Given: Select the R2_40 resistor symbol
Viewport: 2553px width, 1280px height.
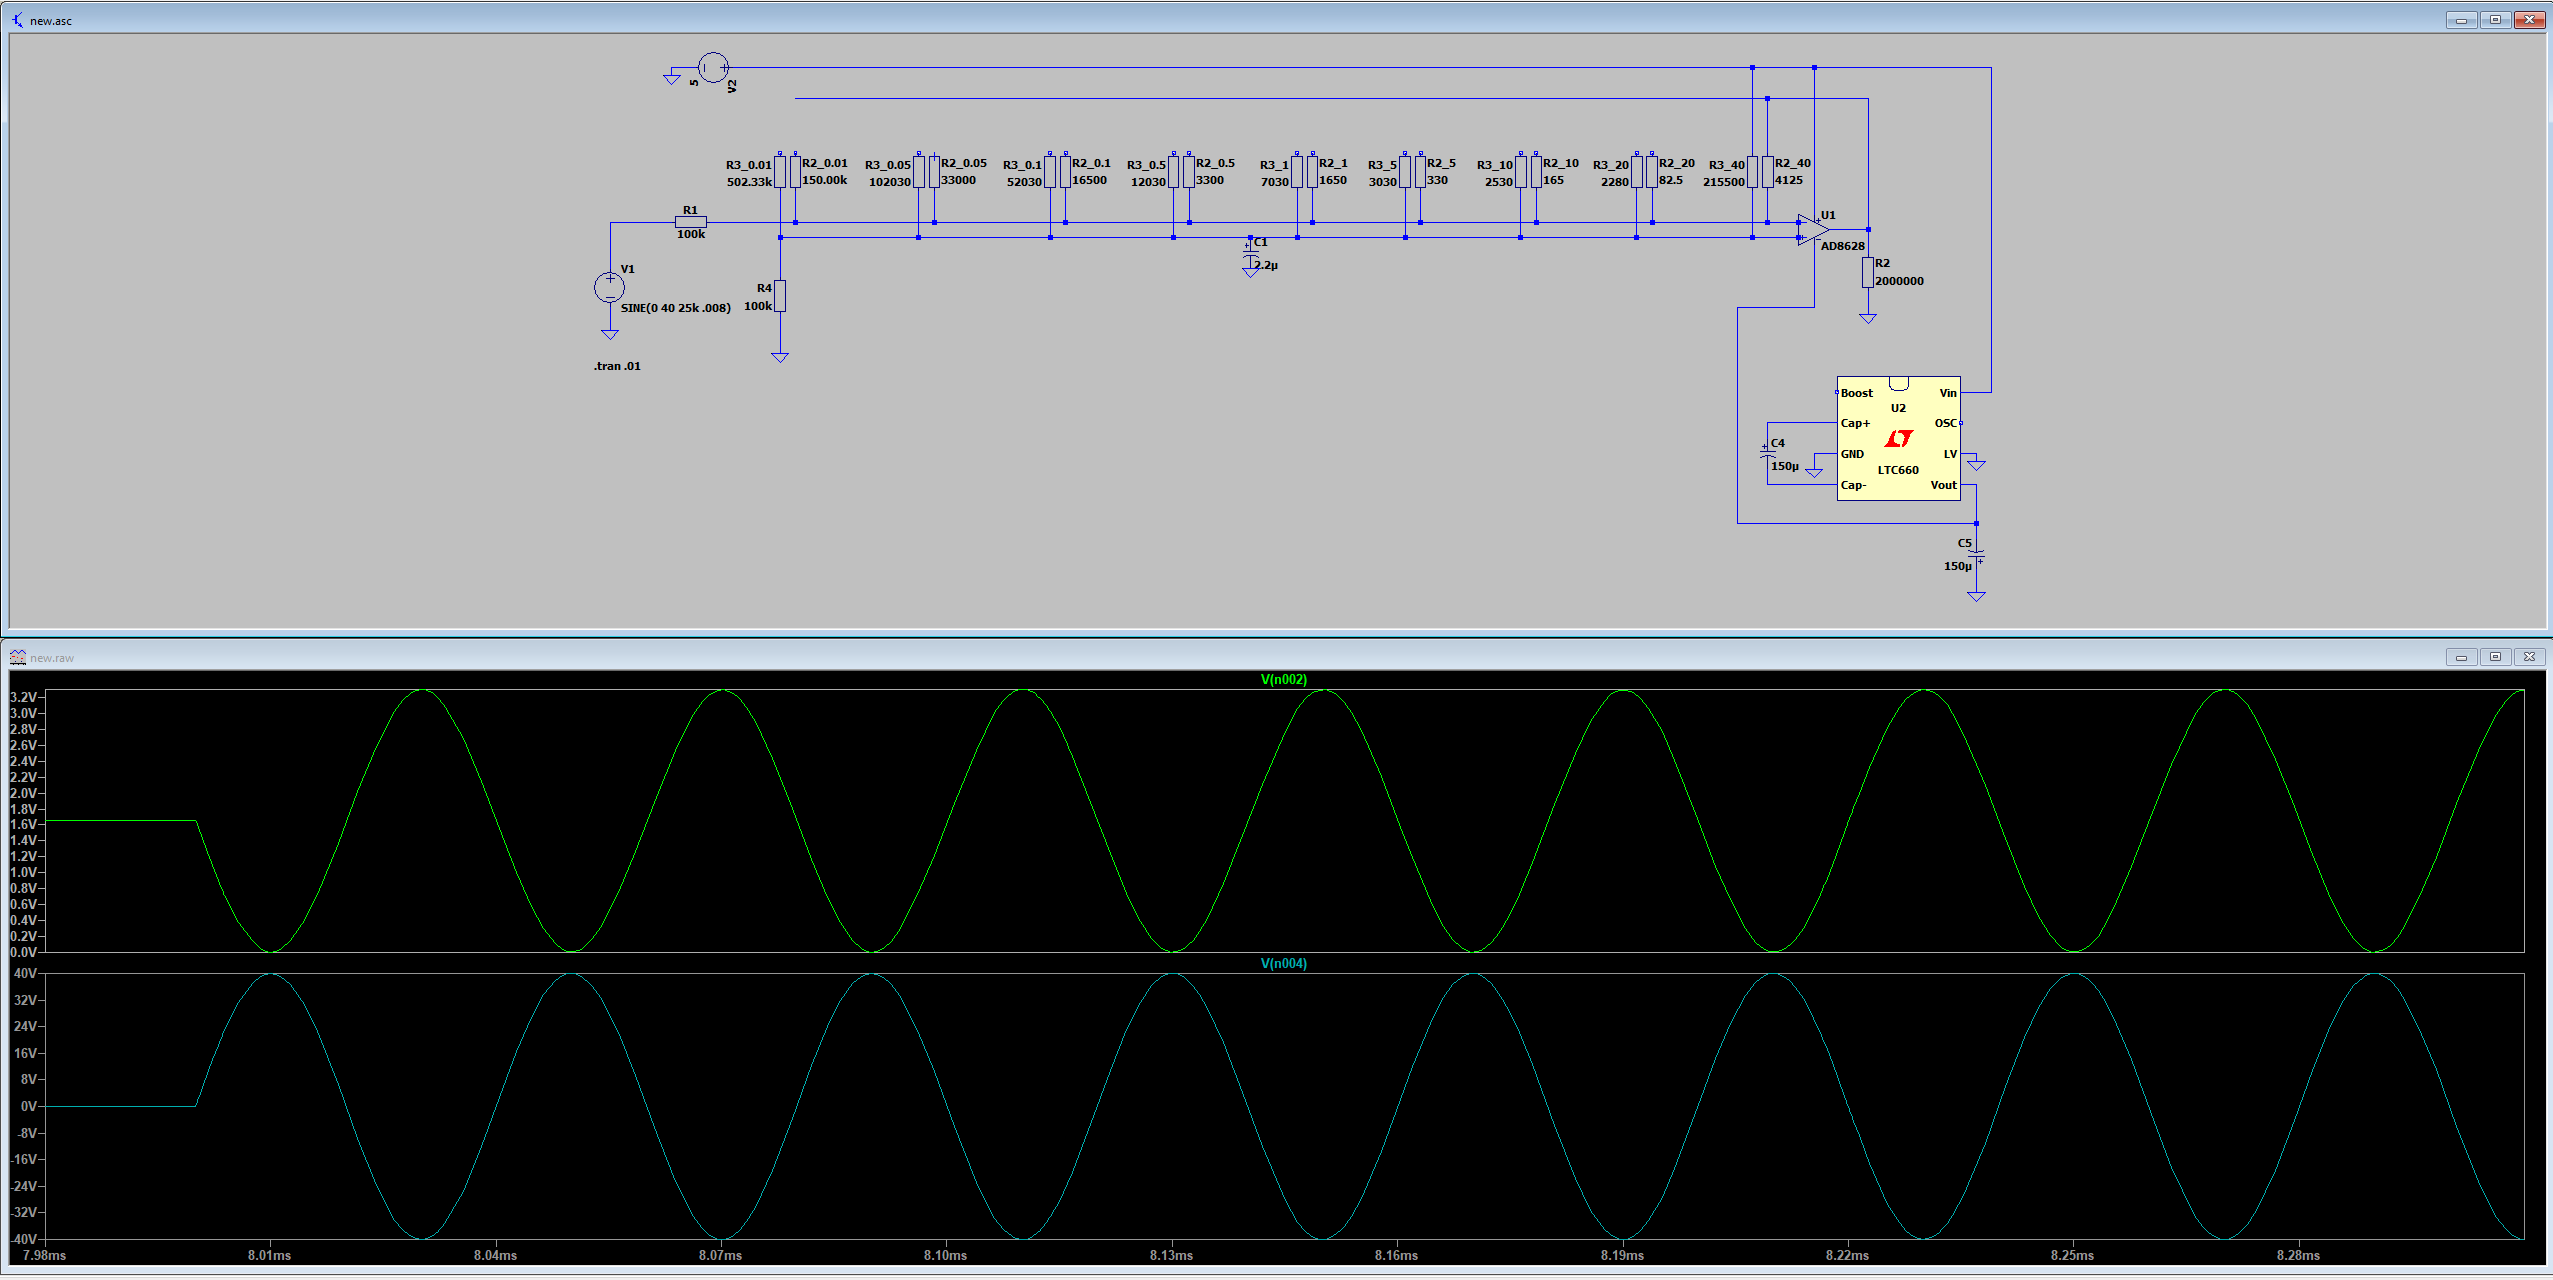Looking at the screenshot, I should point(1768,171).
